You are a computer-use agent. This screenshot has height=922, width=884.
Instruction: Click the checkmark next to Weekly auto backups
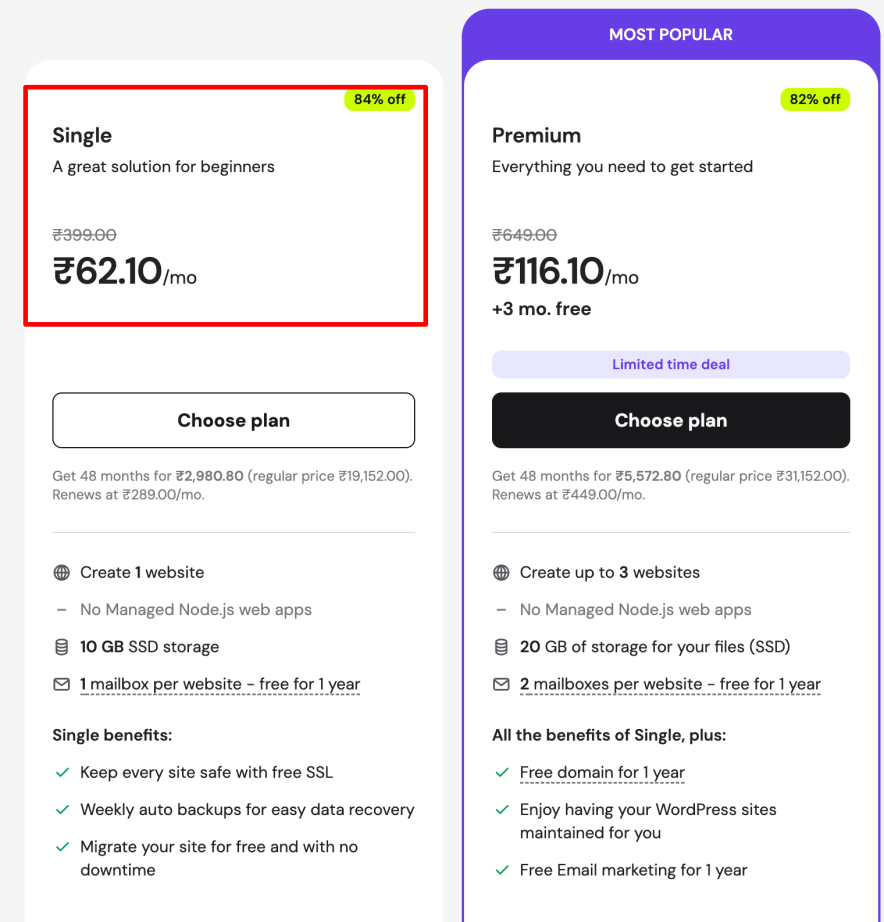62,810
